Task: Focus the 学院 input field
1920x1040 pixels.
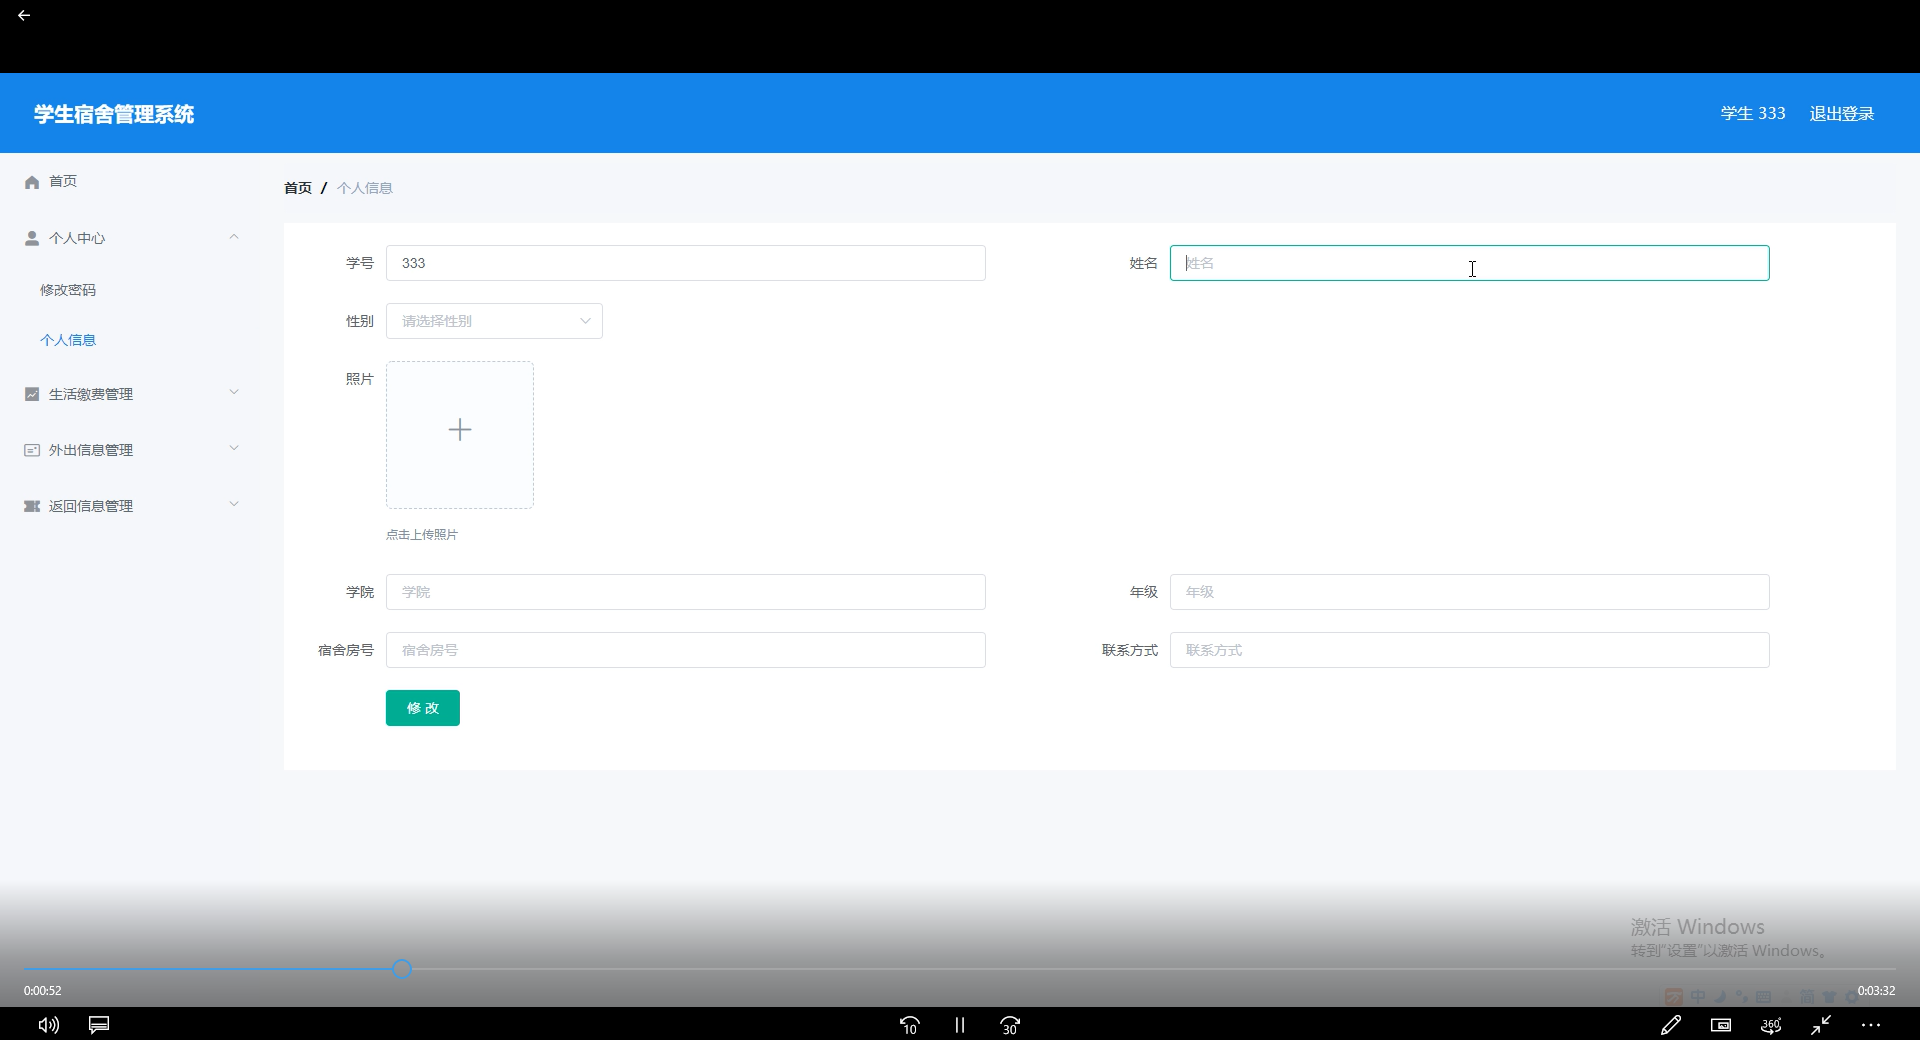Action: (686, 592)
